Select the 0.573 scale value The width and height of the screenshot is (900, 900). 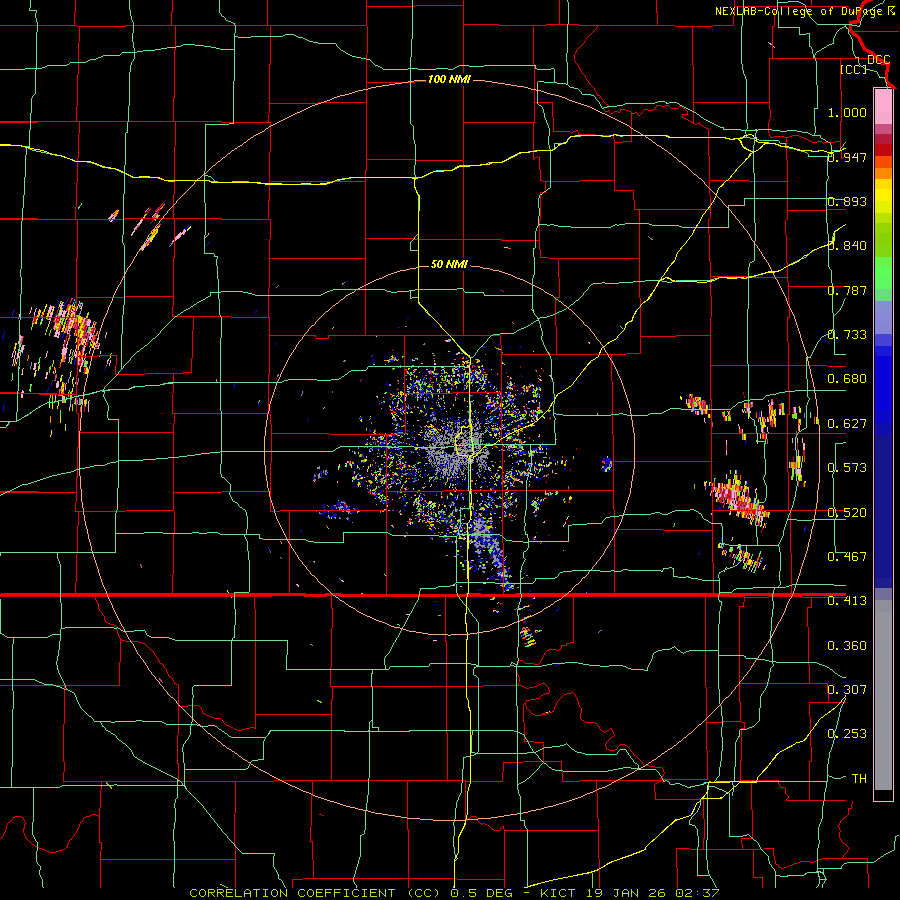pyautogui.click(x=847, y=468)
